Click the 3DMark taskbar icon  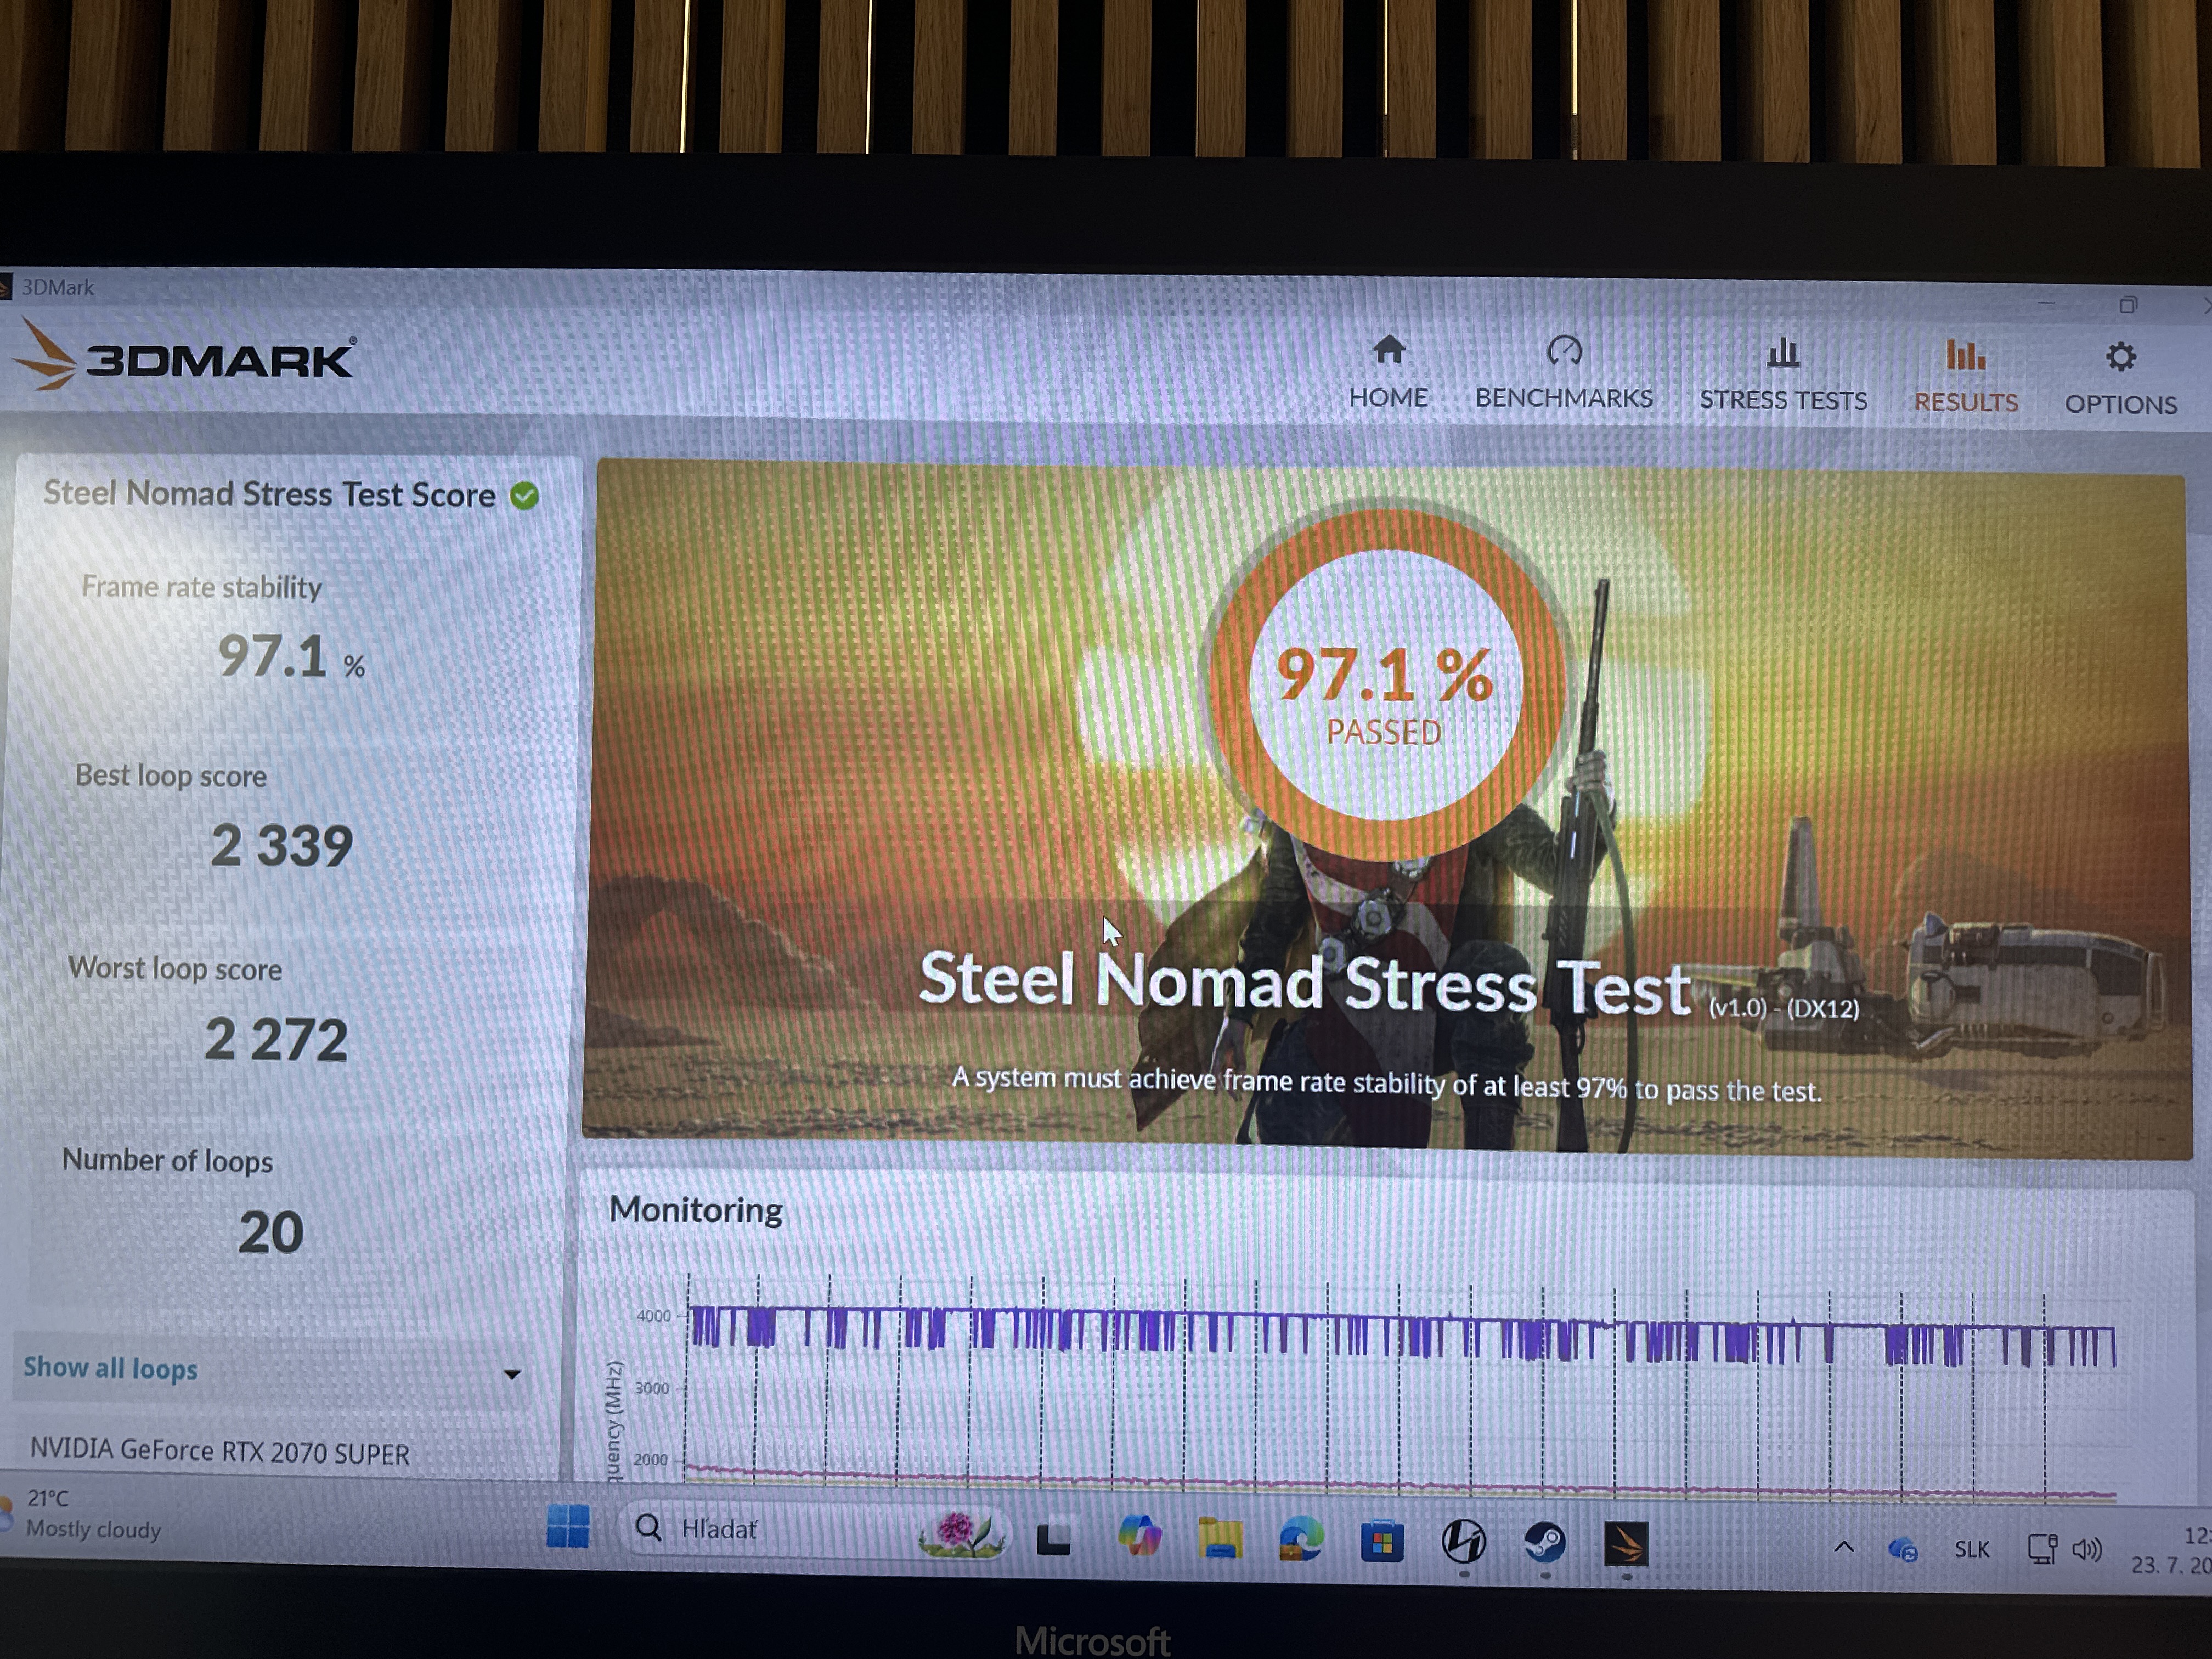click(x=1626, y=1544)
